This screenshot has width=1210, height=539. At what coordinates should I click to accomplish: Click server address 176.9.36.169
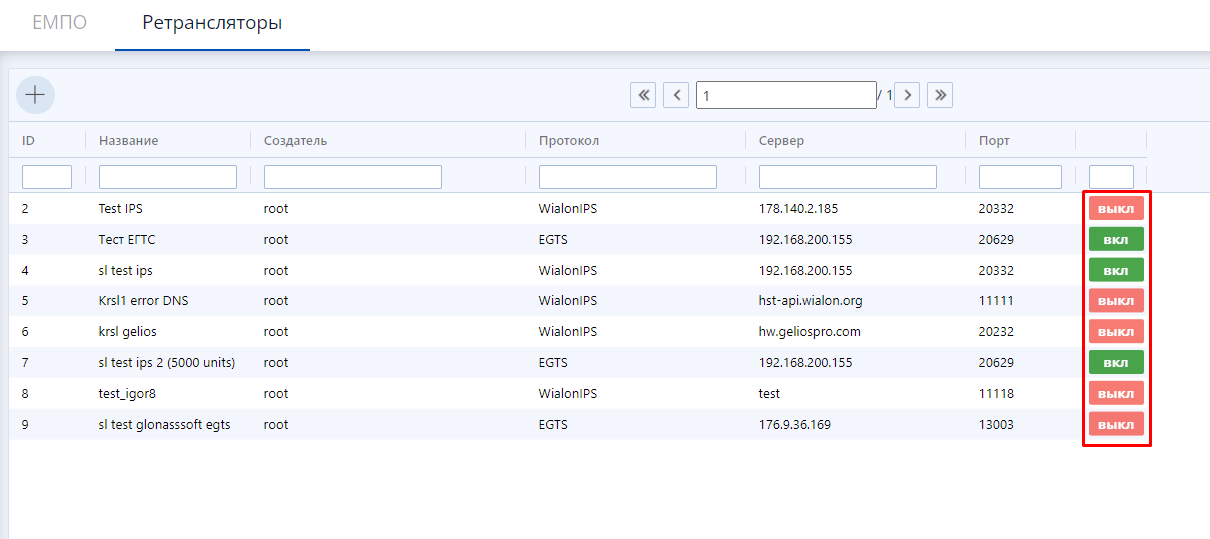tap(795, 425)
